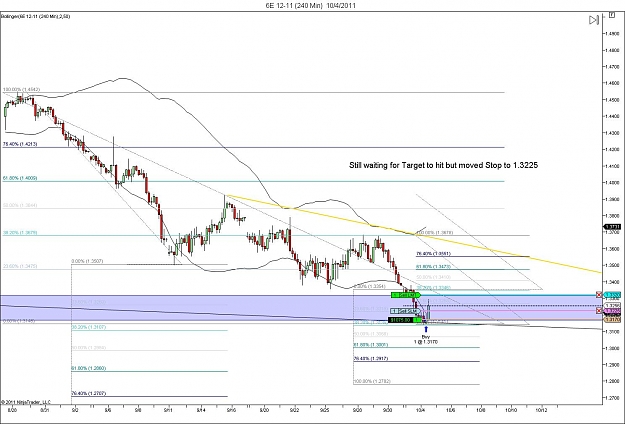This screenshot has height=424, width=625.
Task: Click the 'Buy 1 @ 1.3170' execution label
Action: click(x=426, y=339)
